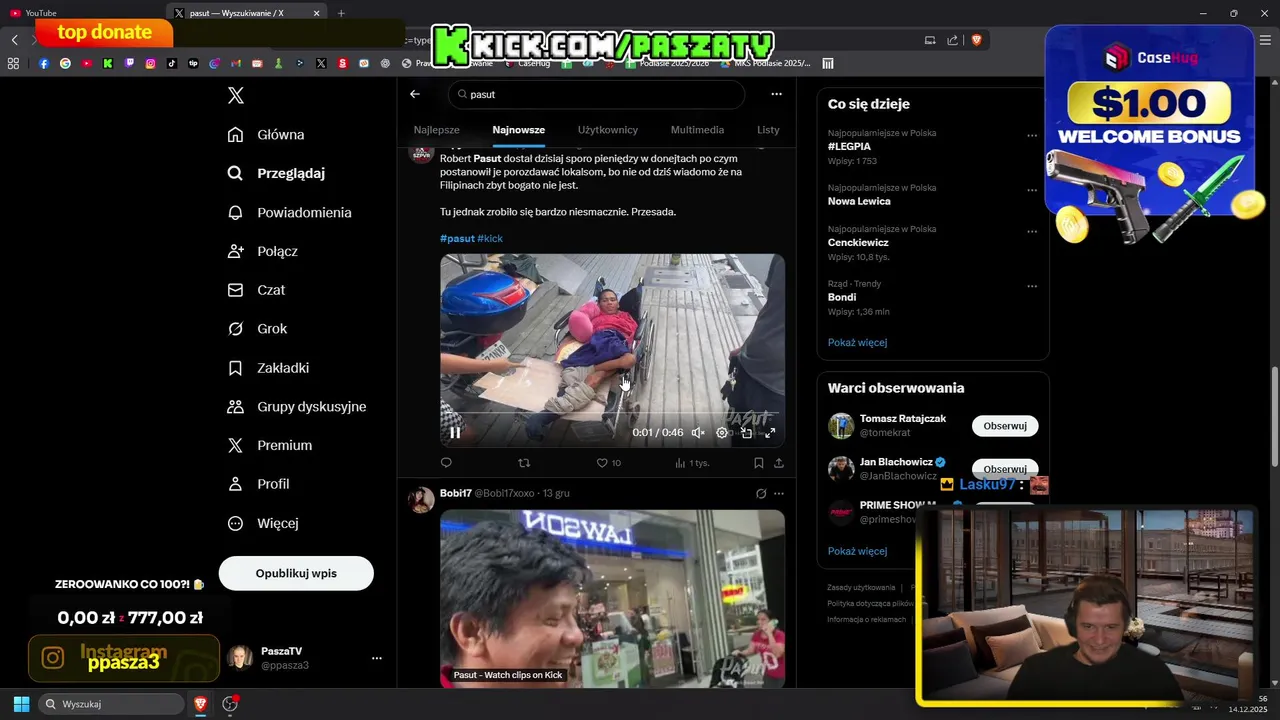
Task: Click the X logo in sidebar
Action: [236, 95]
